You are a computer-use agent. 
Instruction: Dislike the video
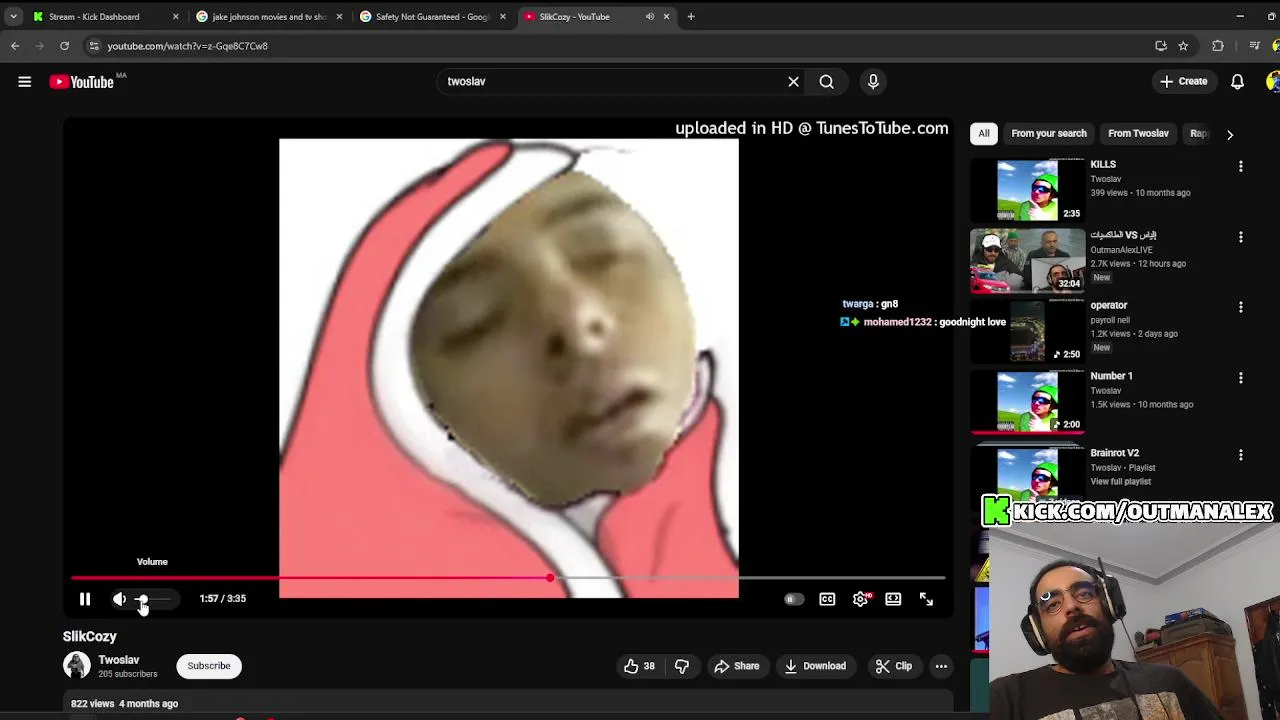[x=682, y=666]
